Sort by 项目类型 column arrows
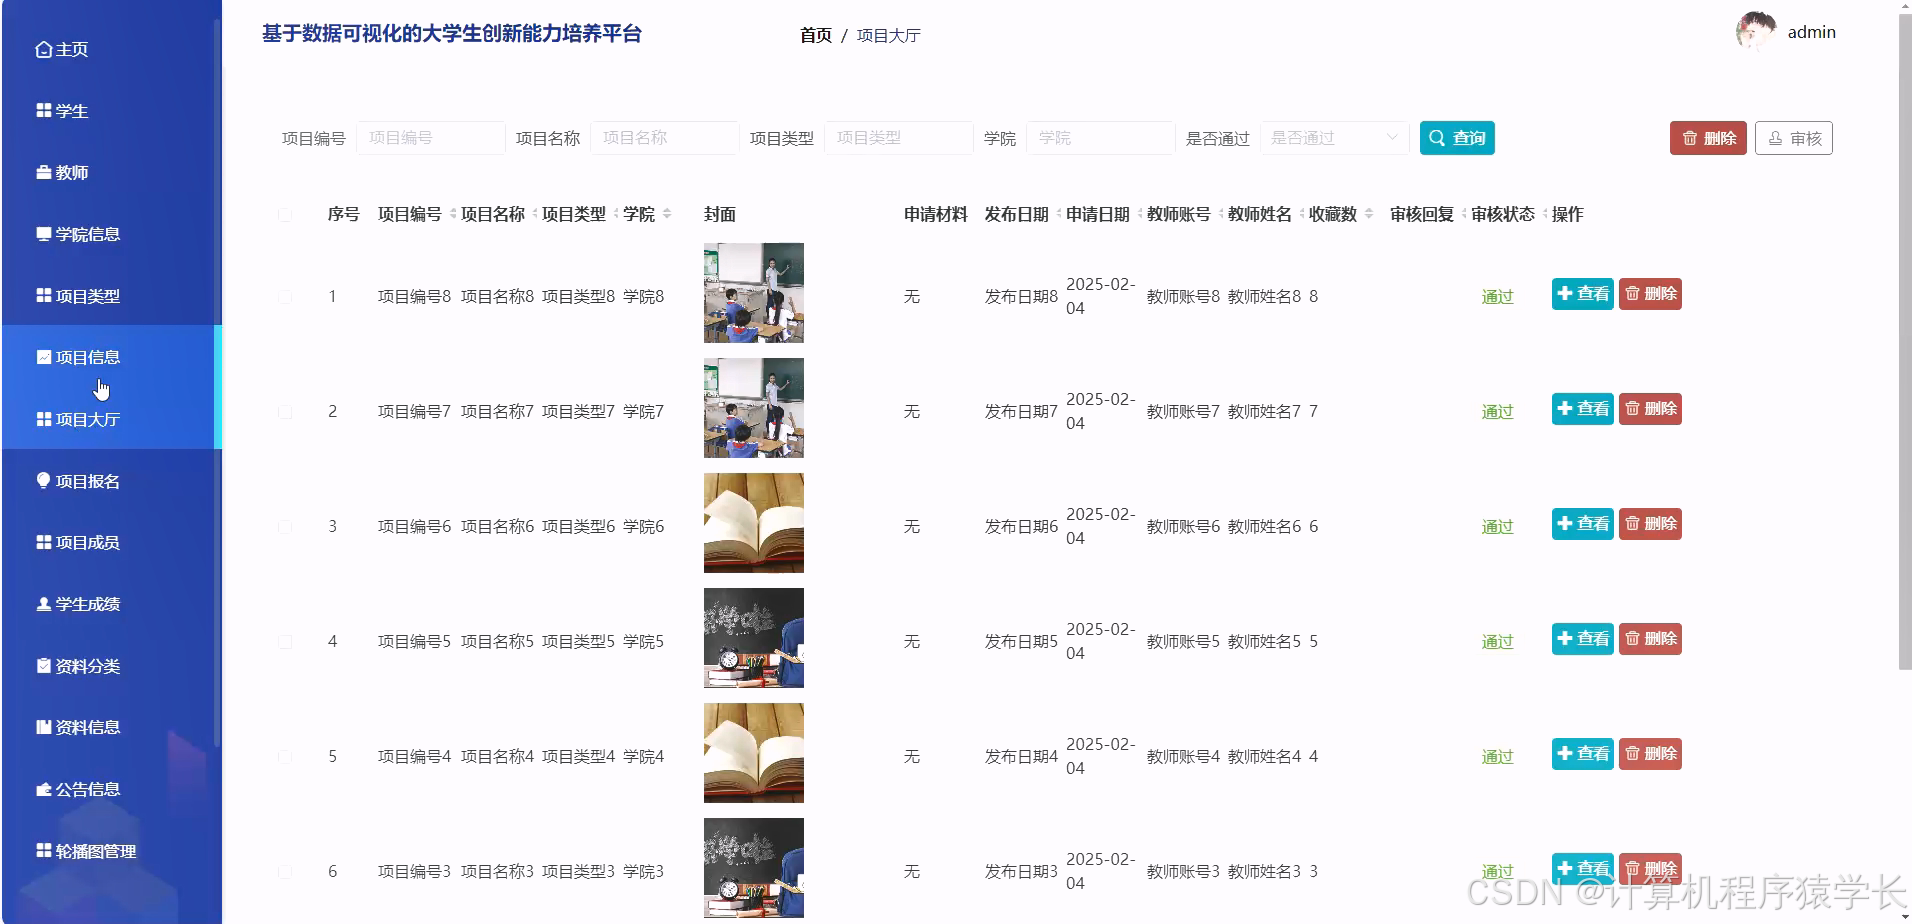 (x=615, y=213)
